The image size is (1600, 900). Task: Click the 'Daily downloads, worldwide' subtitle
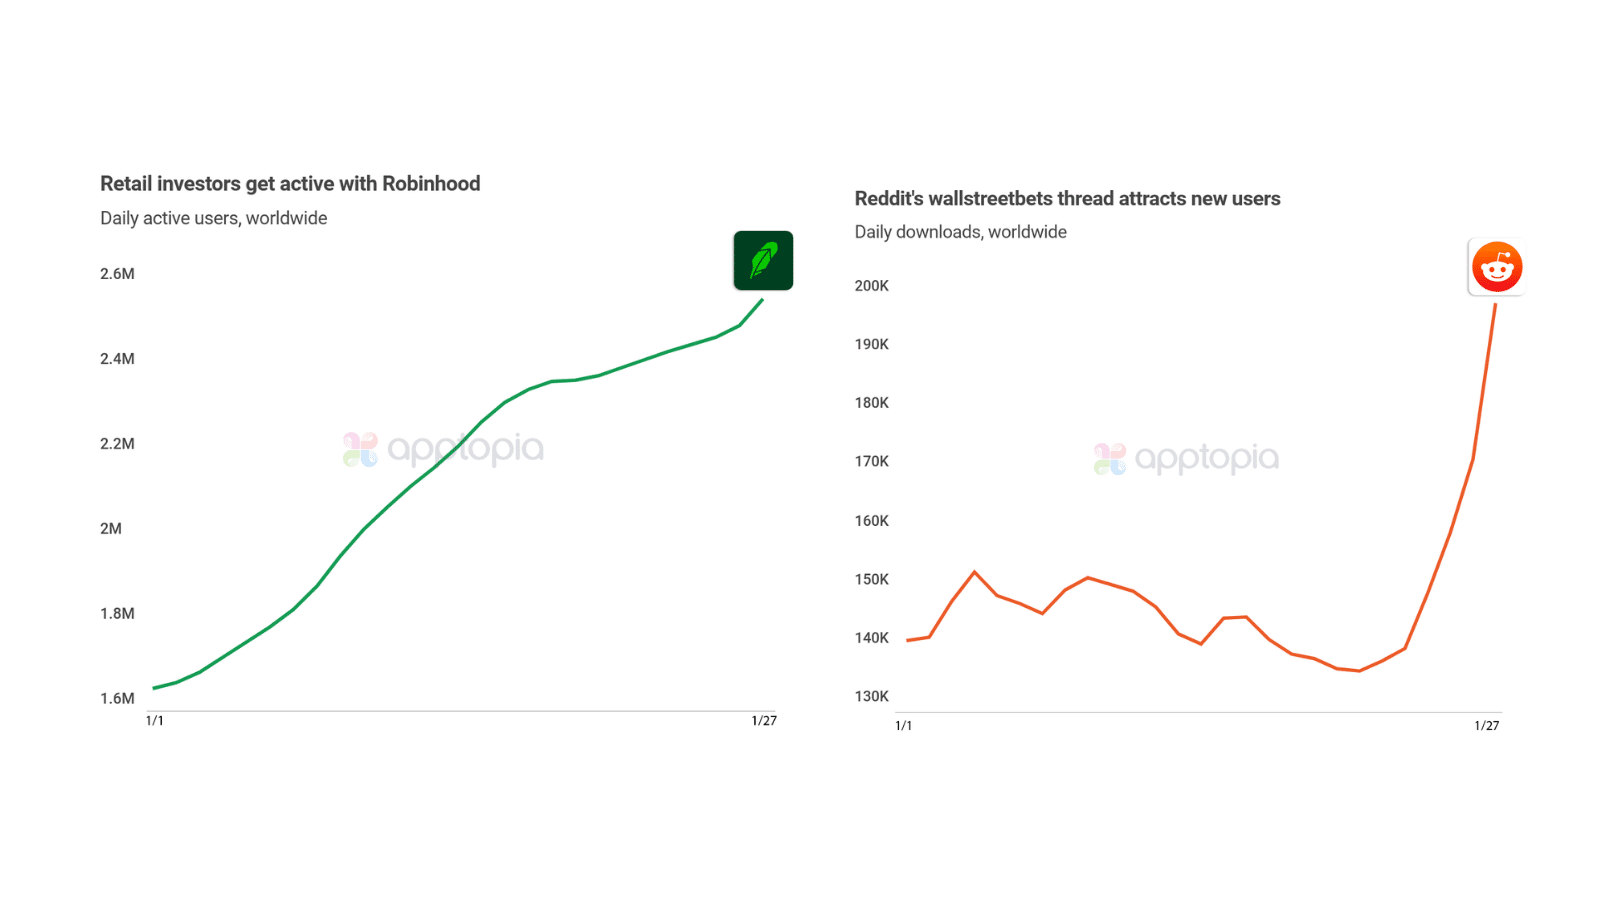click(x=960, y=232)
